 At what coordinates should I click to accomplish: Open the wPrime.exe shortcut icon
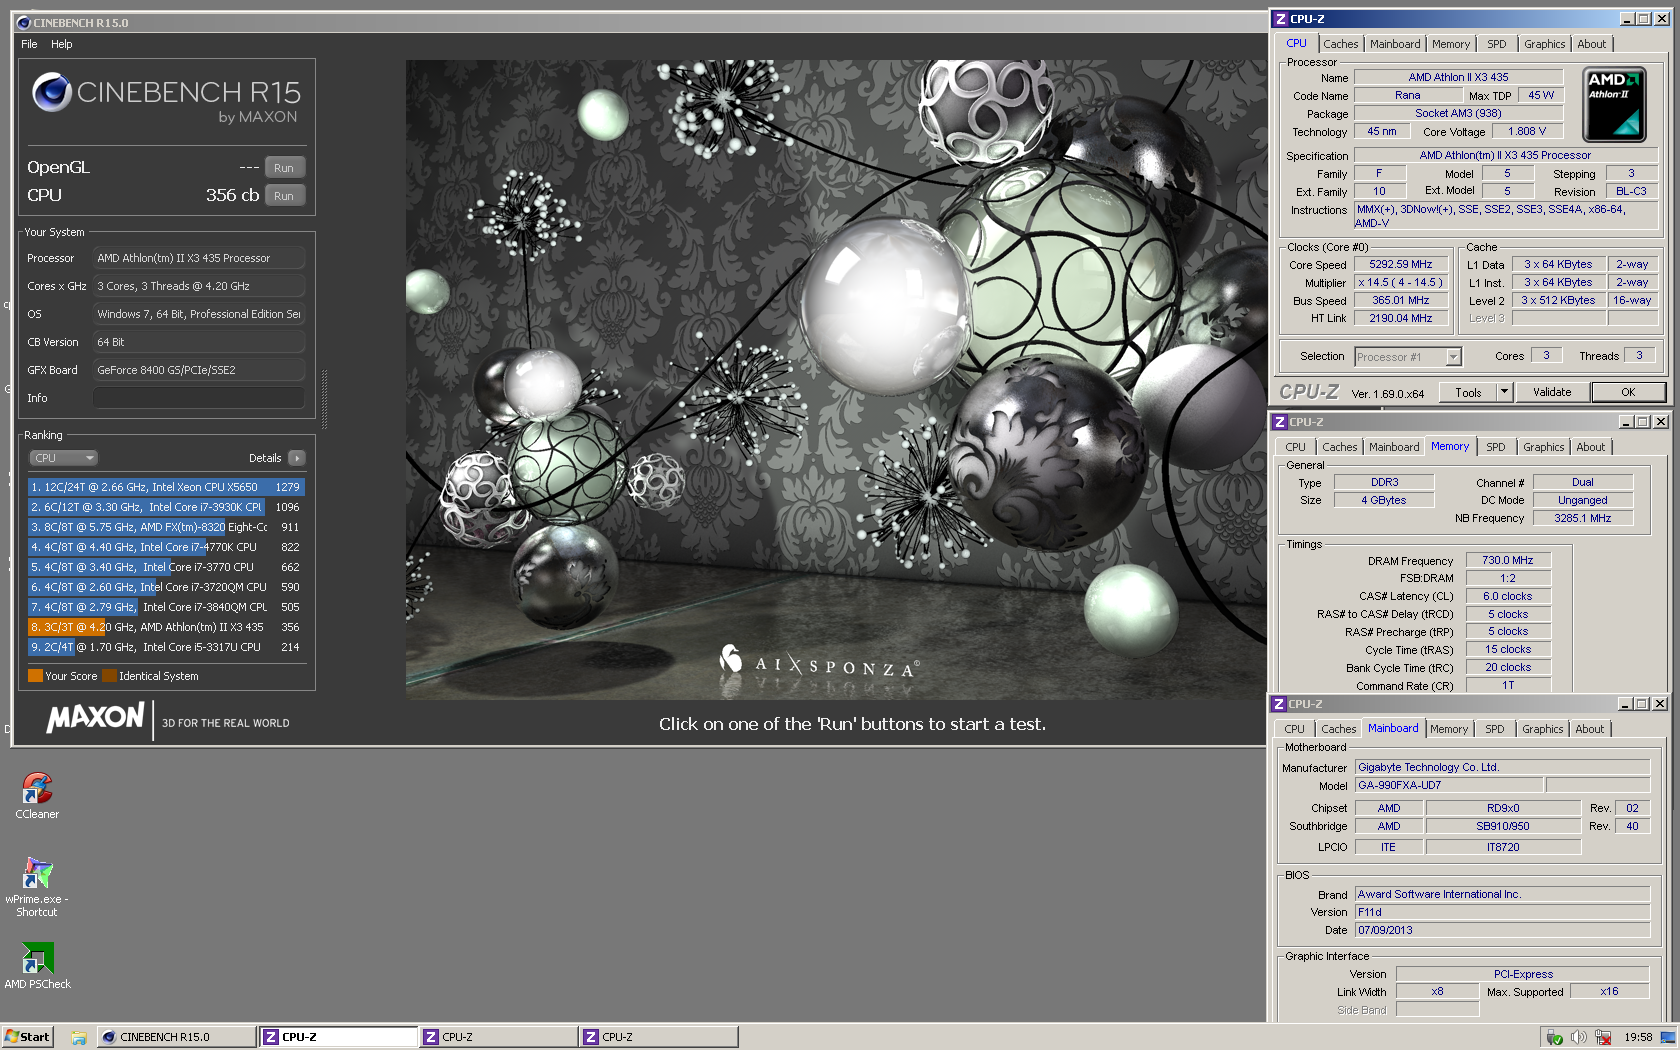(x=37, y=874)
